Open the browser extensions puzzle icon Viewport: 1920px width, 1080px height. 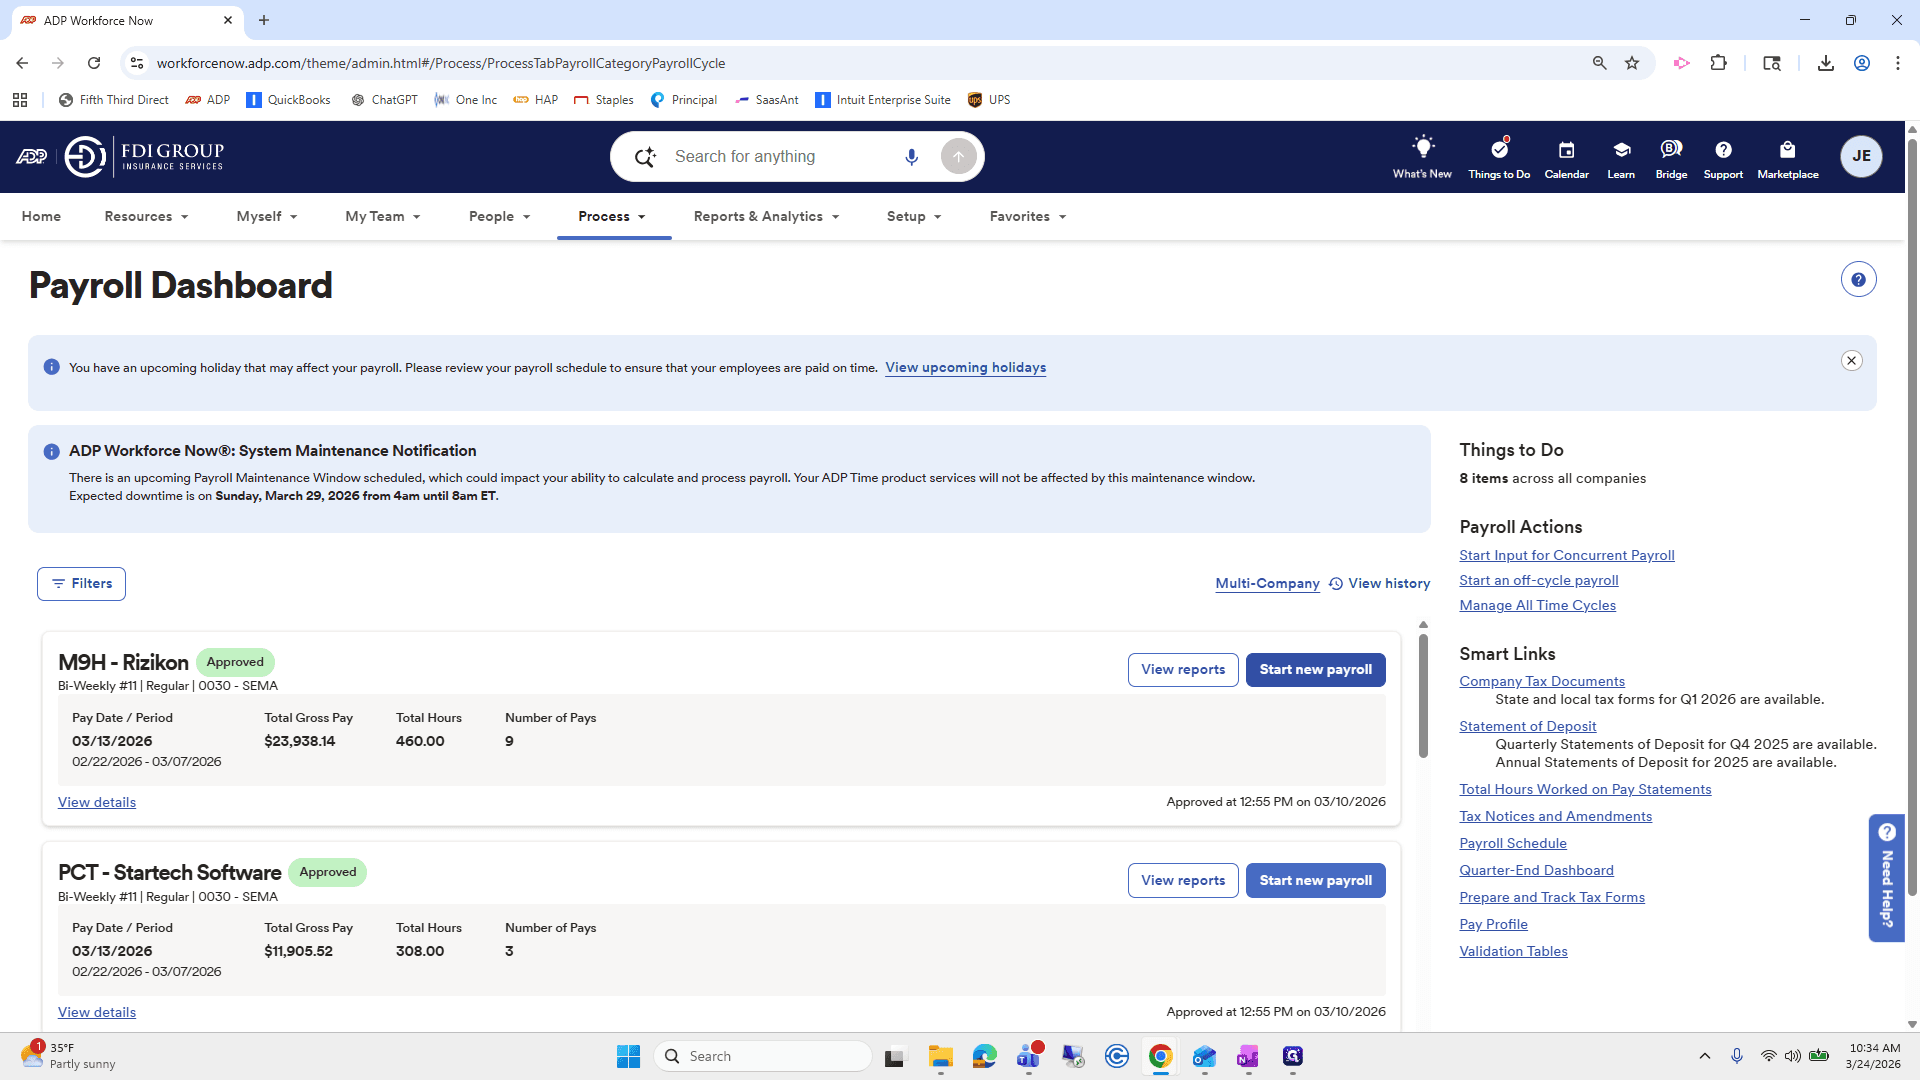(x=1718, y=63)
